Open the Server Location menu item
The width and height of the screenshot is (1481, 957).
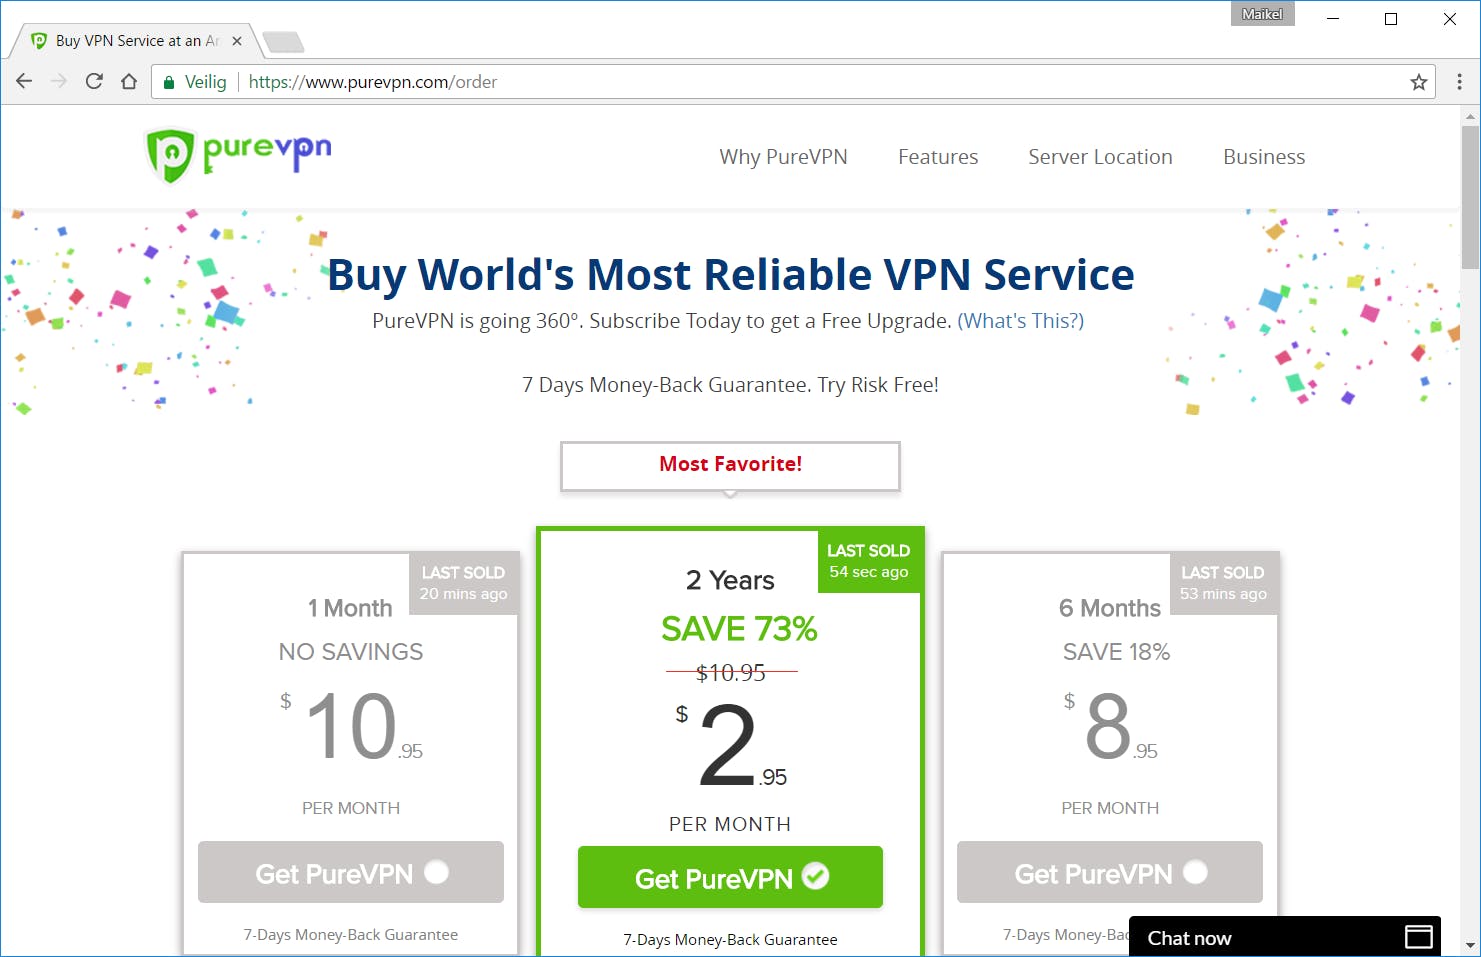[x=1100, y=157]
